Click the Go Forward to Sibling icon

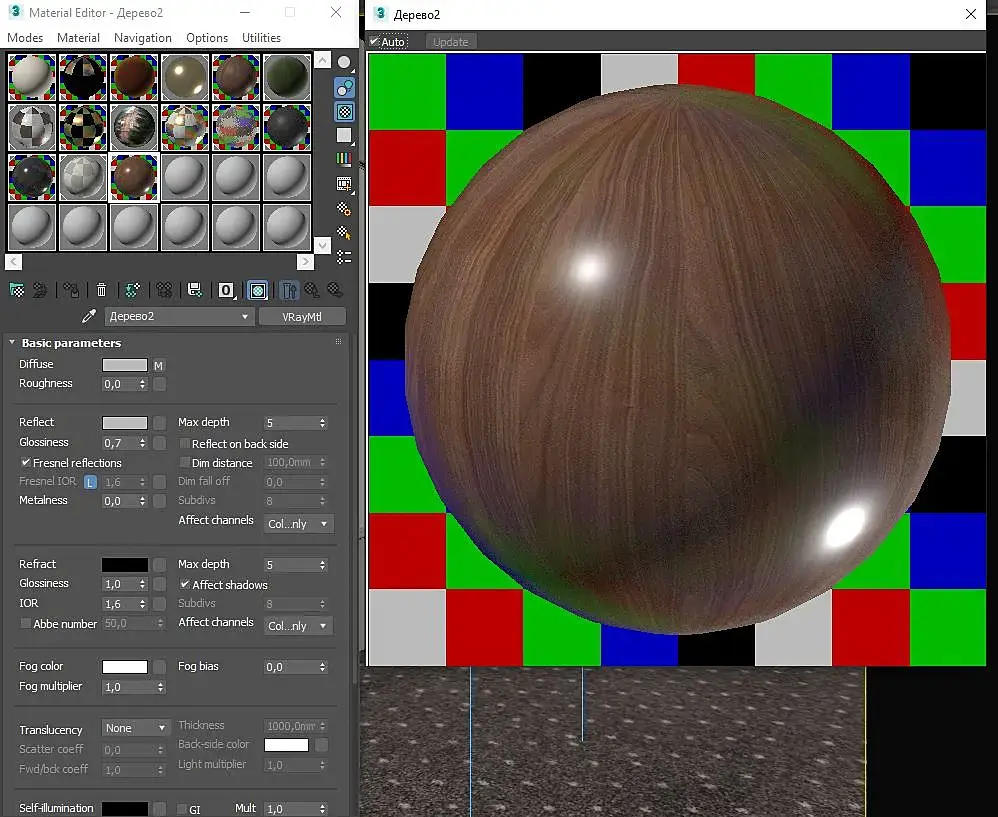(x=335, y=291)
